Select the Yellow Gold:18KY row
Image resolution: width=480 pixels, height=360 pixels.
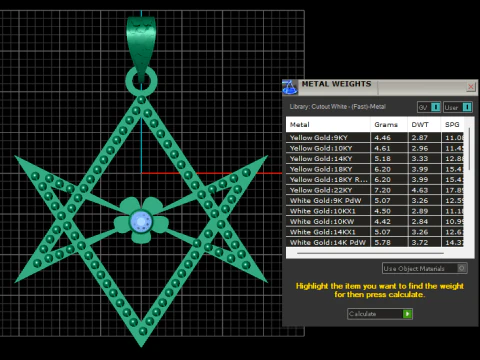coord(375,169)
